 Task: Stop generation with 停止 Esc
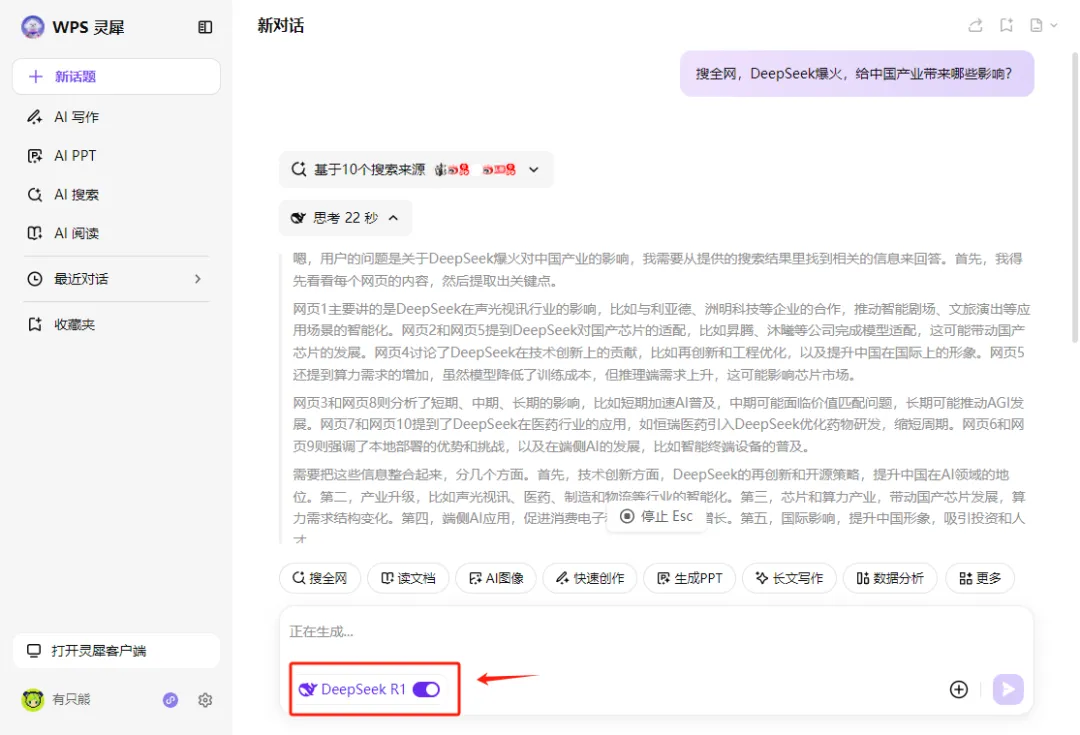click(656, 516)
